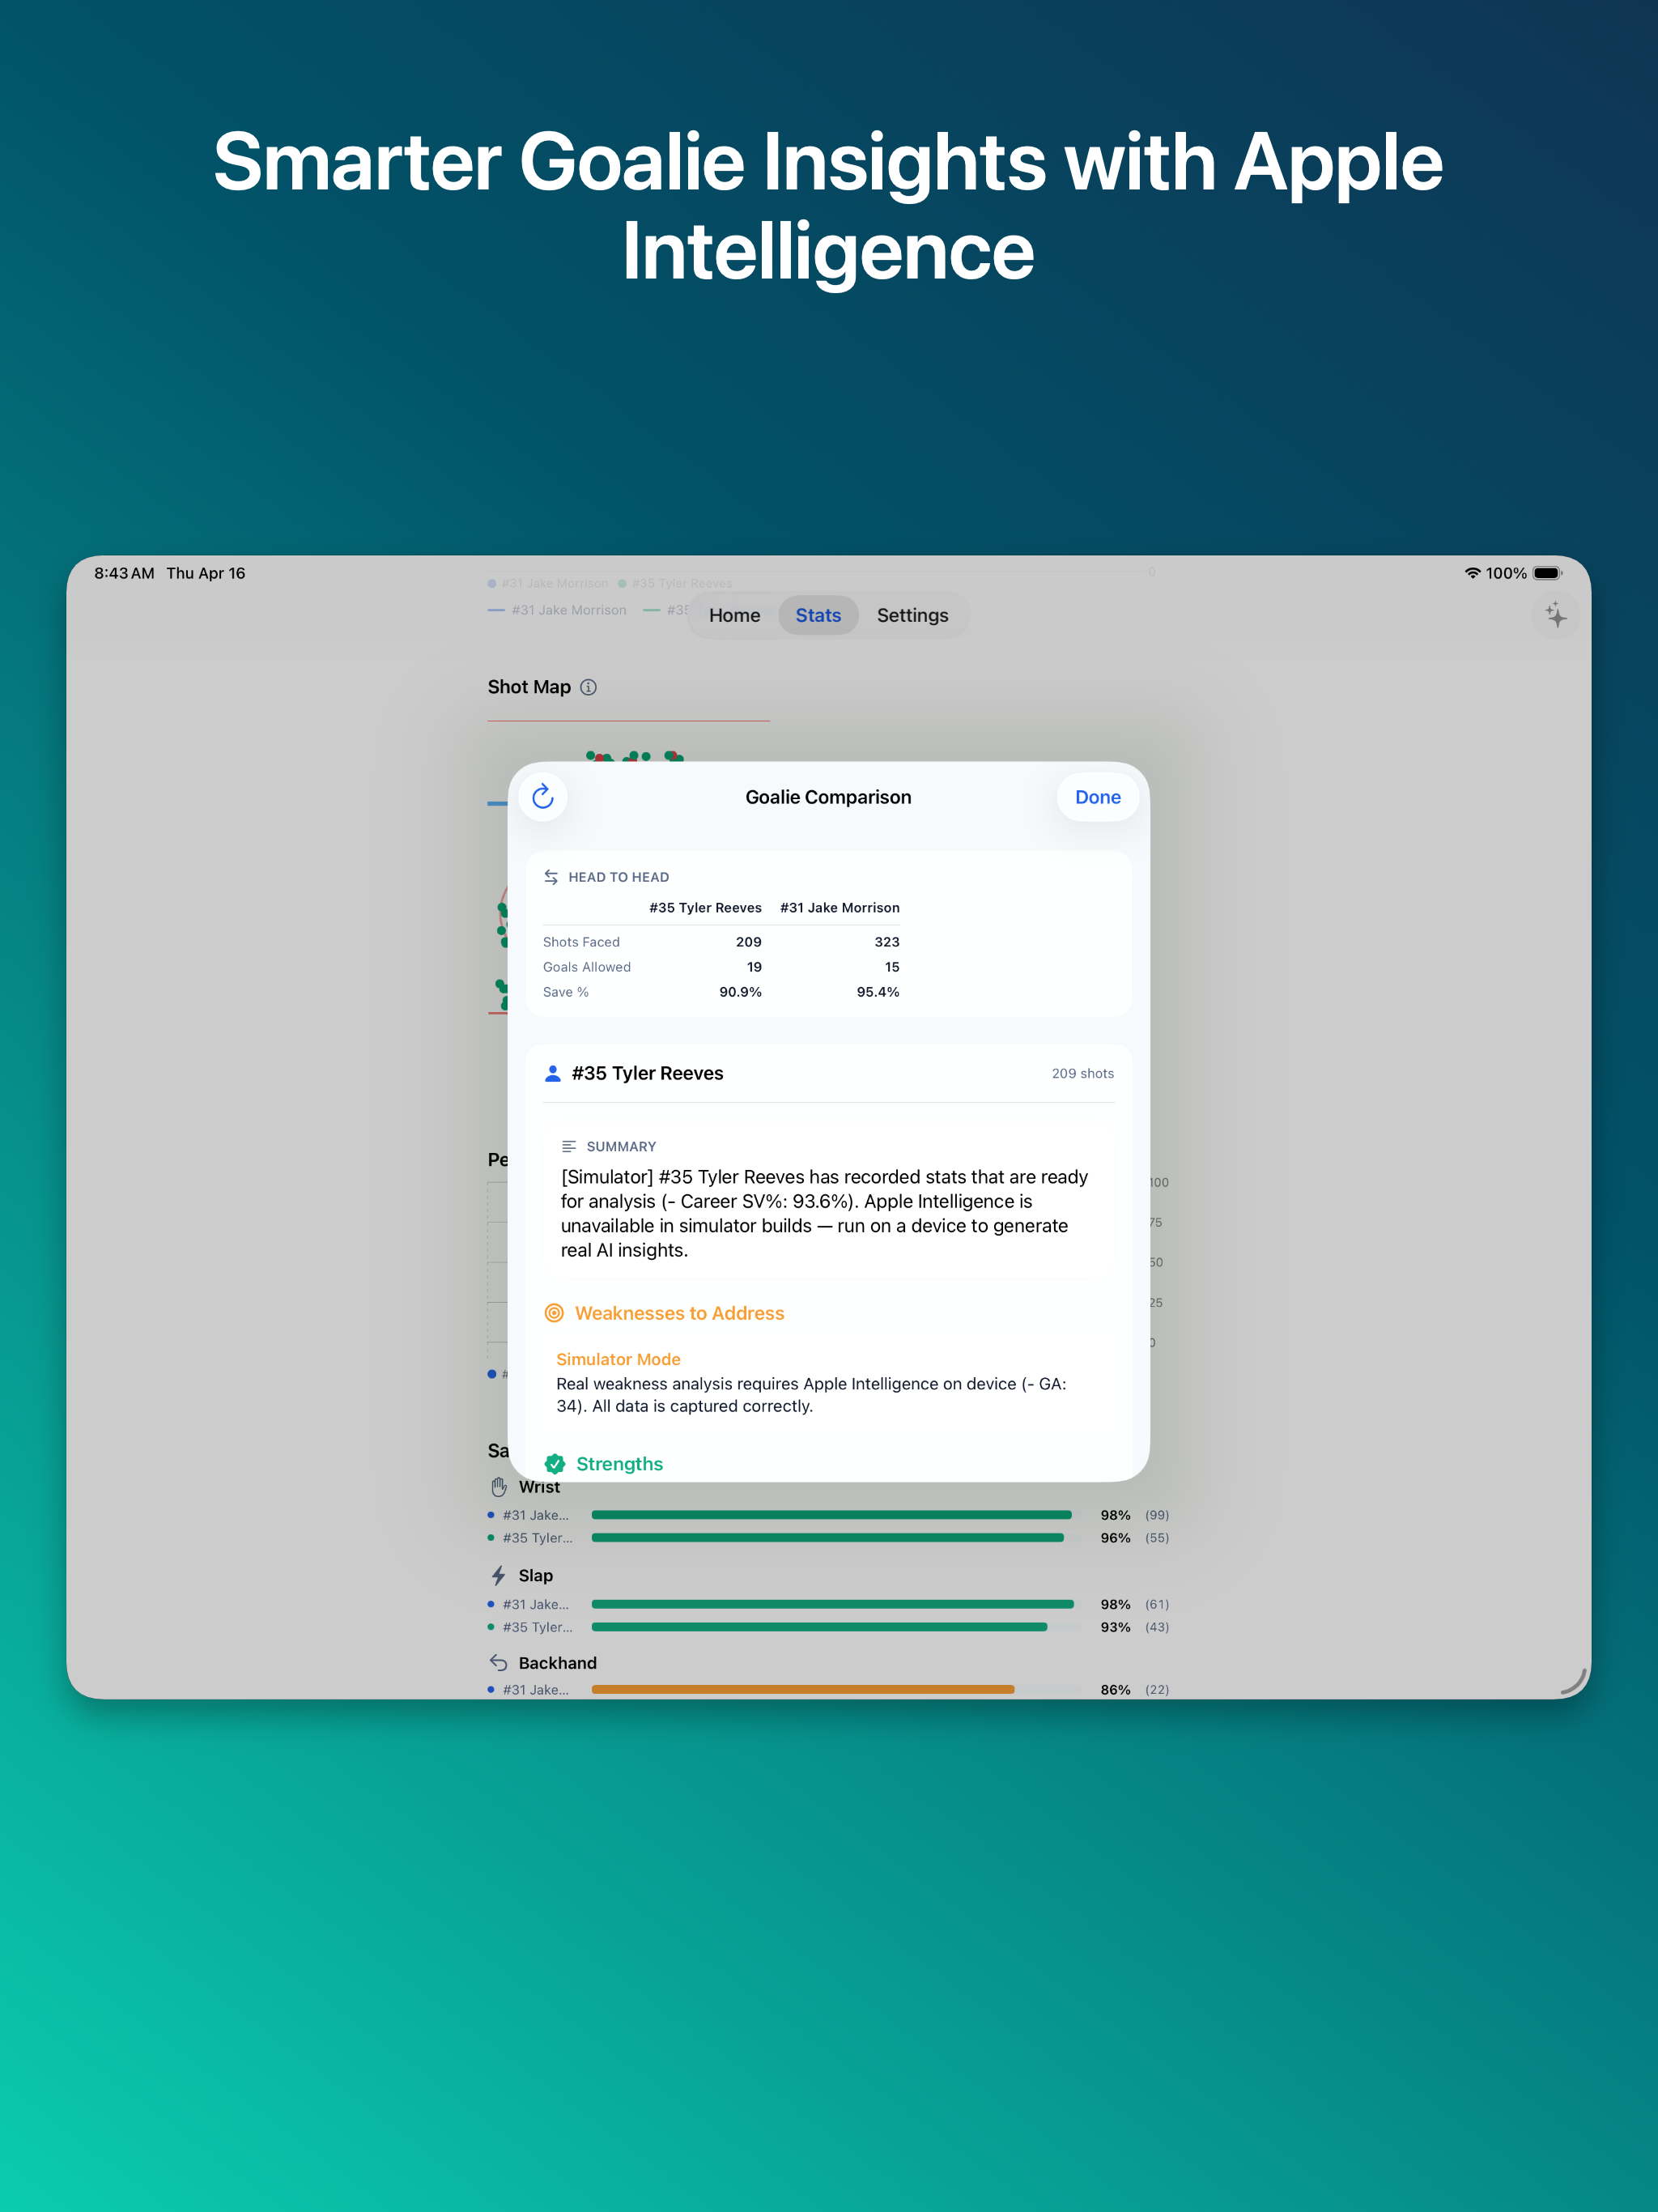
Task: Click the Slap bar for #31 Jake
Action: (x=833, y=1604)
